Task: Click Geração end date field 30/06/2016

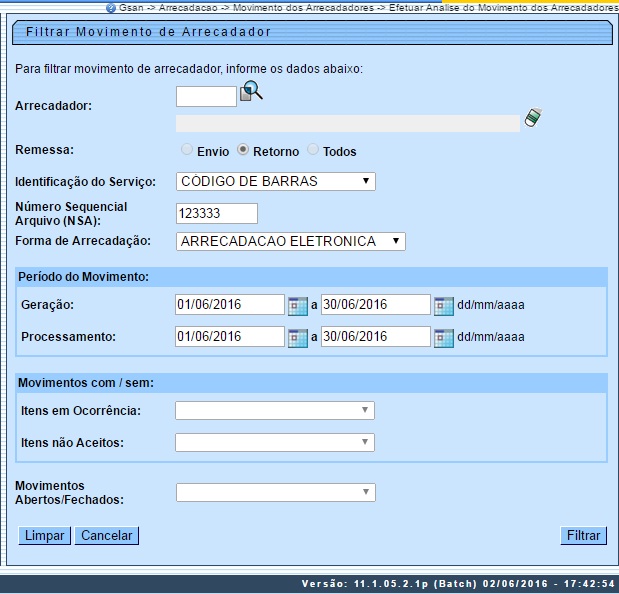Action: click(x=376, y=304)
